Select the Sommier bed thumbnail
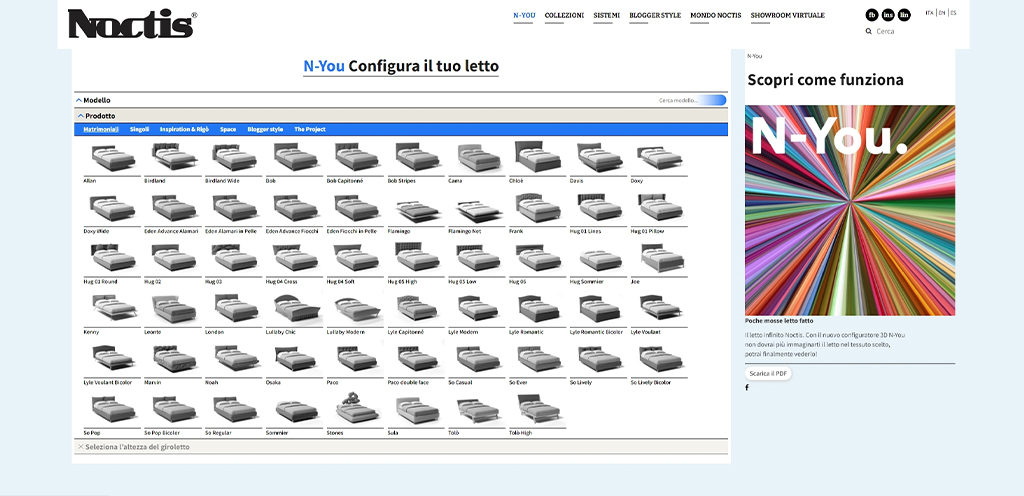 pyautogui.click(x=295, y=410)
